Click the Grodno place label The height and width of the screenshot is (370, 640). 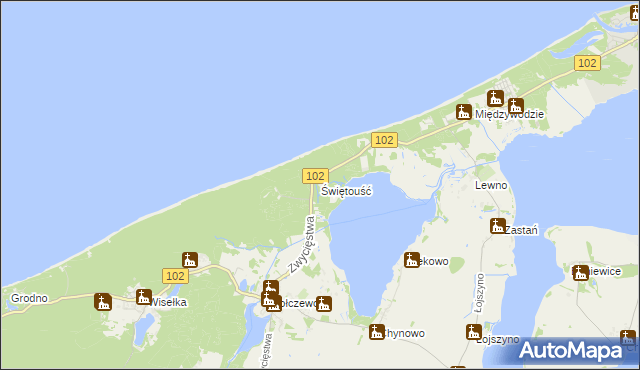click(29, 298)
